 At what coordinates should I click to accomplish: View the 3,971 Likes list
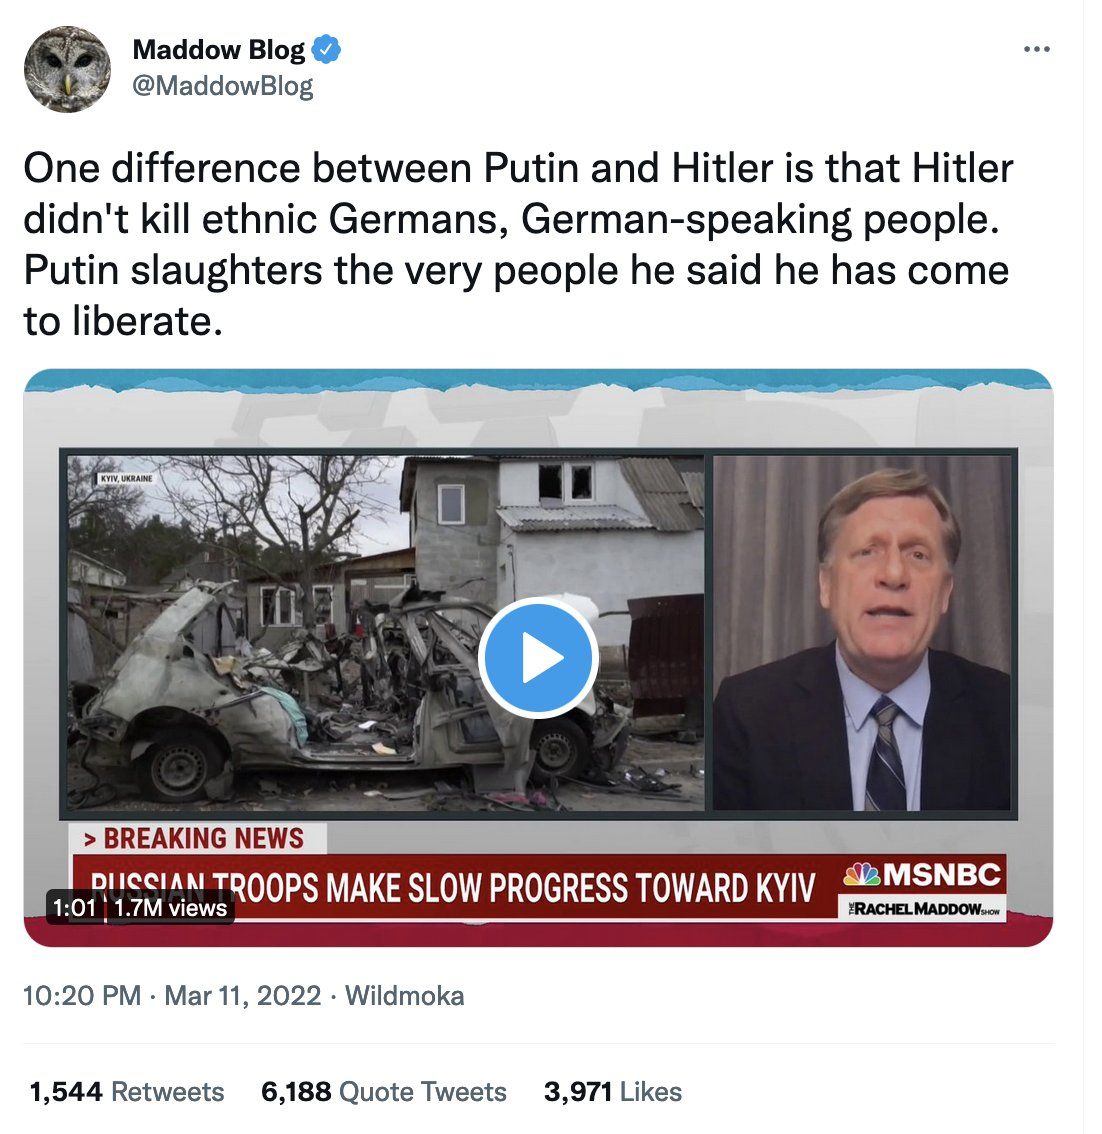pos(612,1091)
